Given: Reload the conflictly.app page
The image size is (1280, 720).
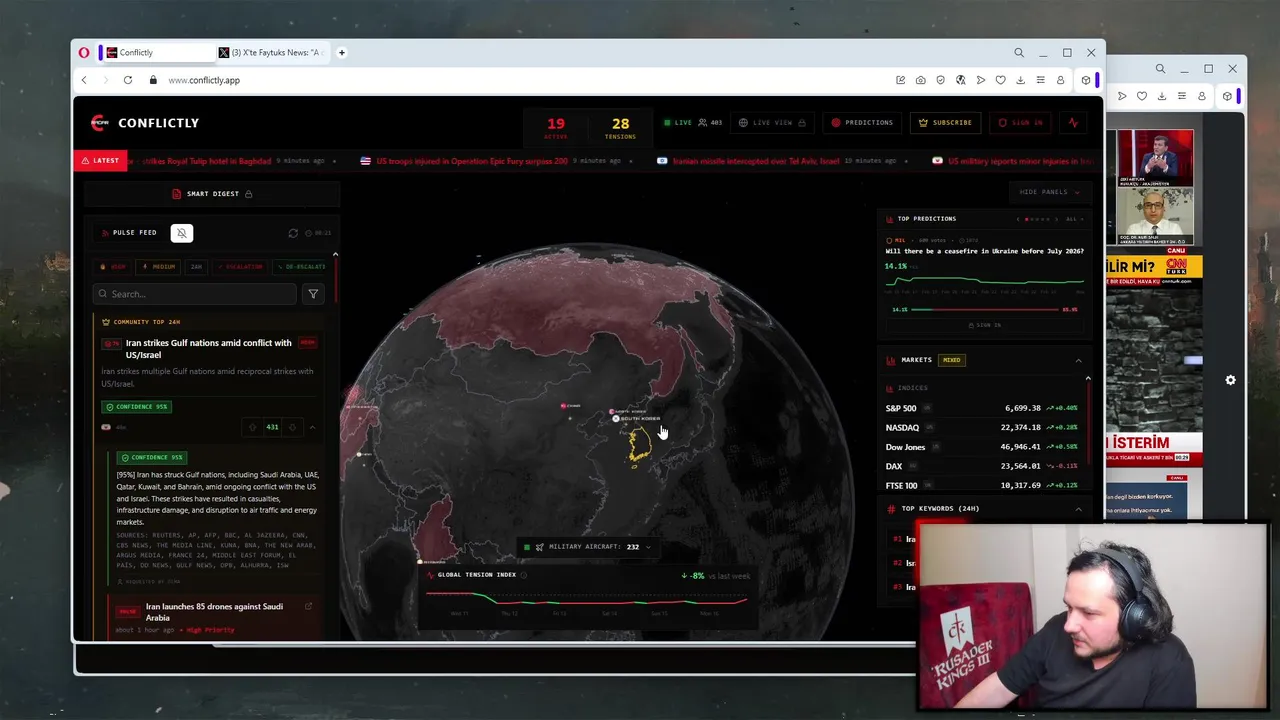Looking at the screenshot, I should (x=128, y=80).
